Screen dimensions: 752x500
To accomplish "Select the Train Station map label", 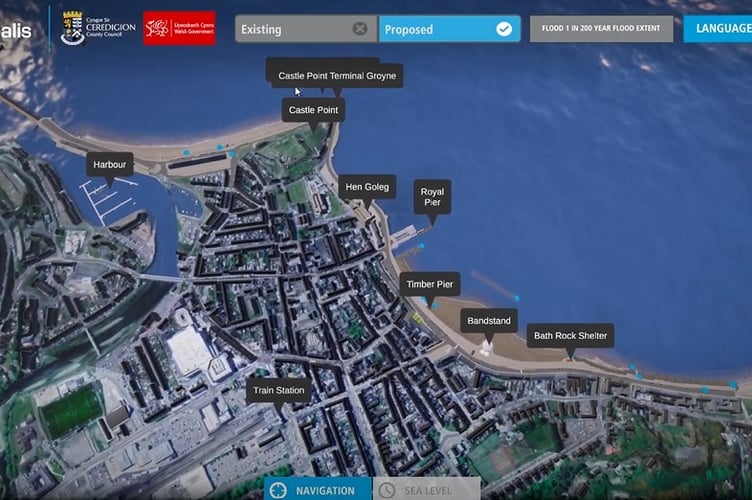I will (x=279, y=391).
